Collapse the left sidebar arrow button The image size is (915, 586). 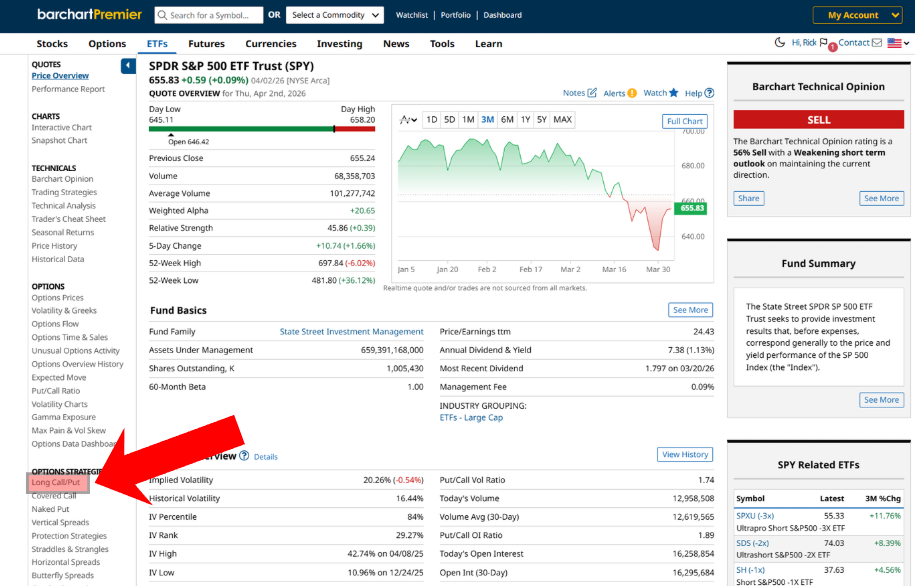click(x=128, y=66)
